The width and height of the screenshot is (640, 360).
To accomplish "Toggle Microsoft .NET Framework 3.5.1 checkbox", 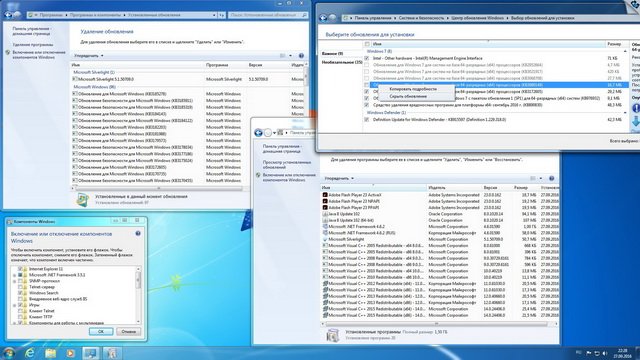I will (20, 275).
